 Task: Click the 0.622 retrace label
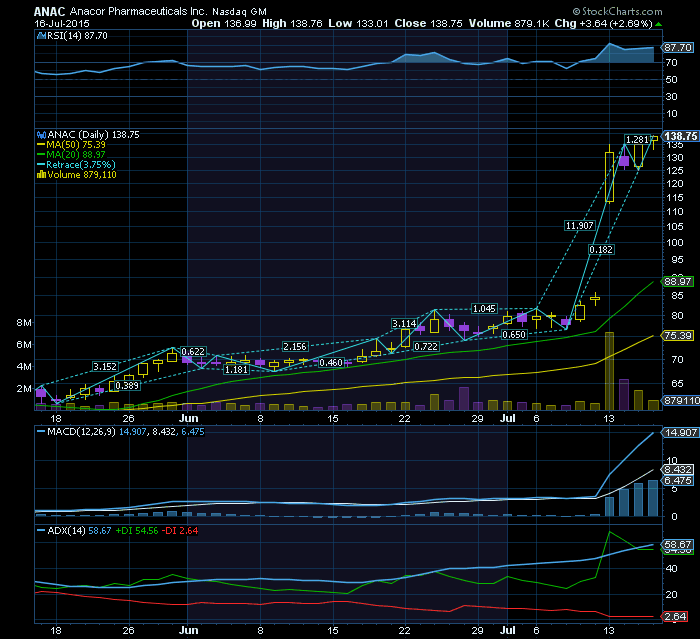(x=193, y=351)
